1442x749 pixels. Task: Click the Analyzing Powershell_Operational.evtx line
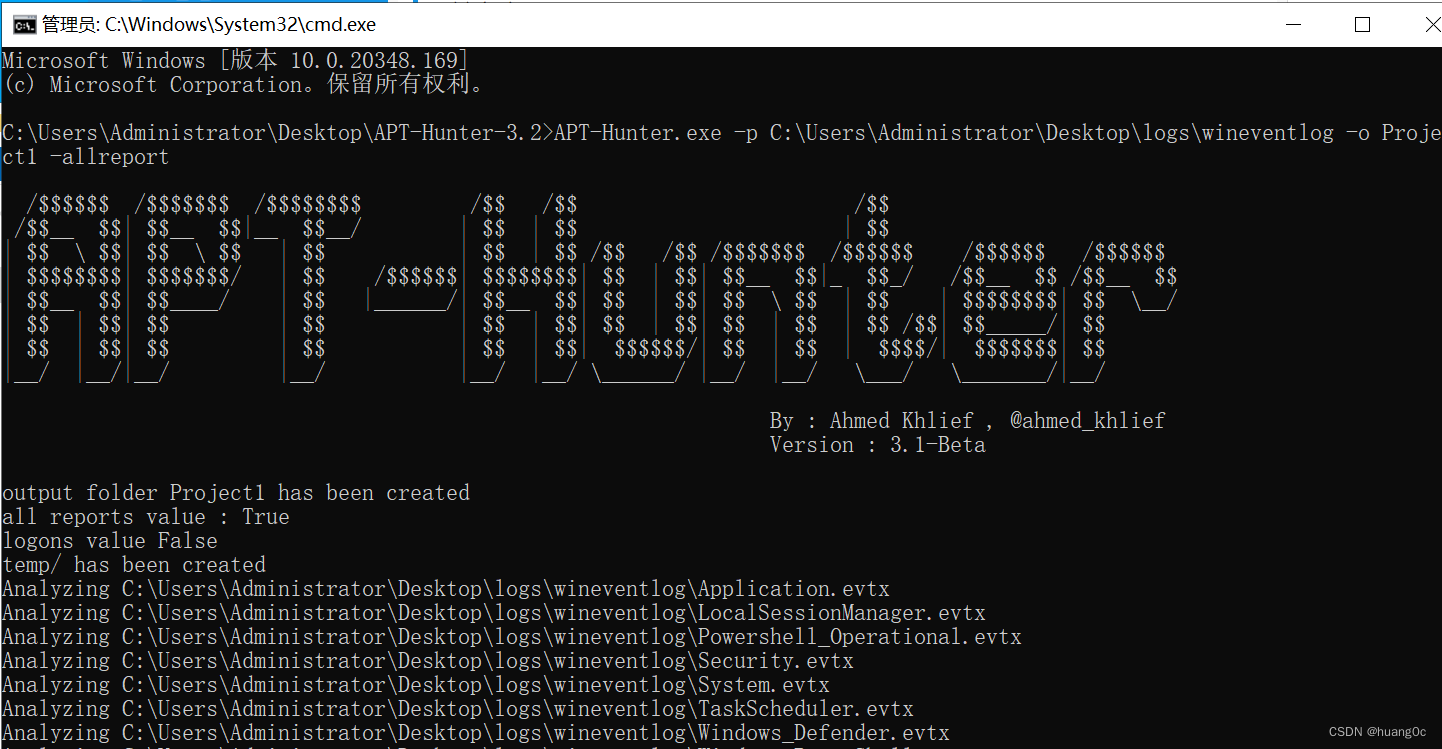pos(512,637)
